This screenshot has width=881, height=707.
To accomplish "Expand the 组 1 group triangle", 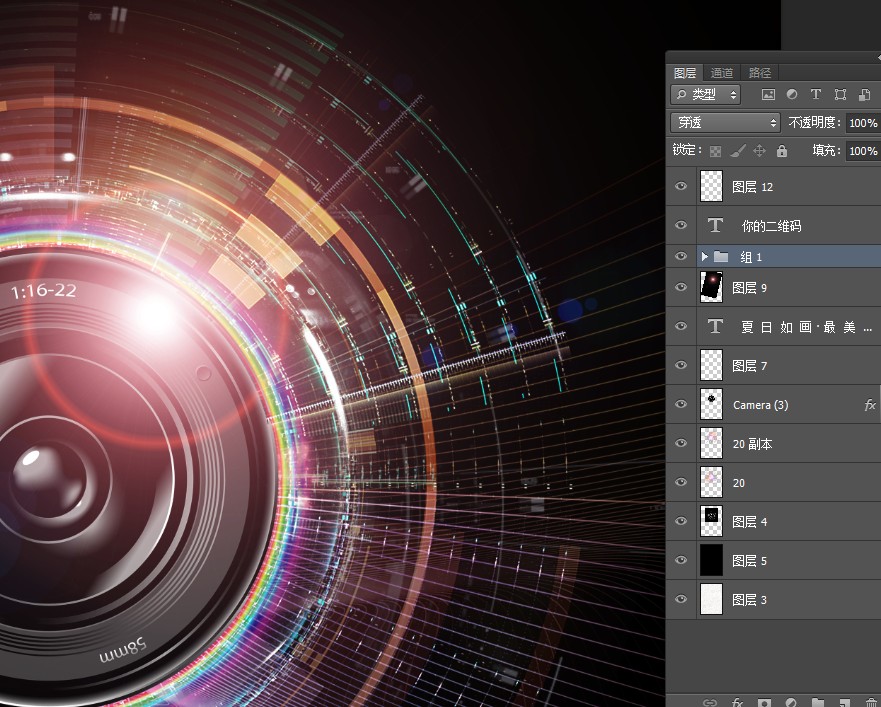I will pos(704,257).
